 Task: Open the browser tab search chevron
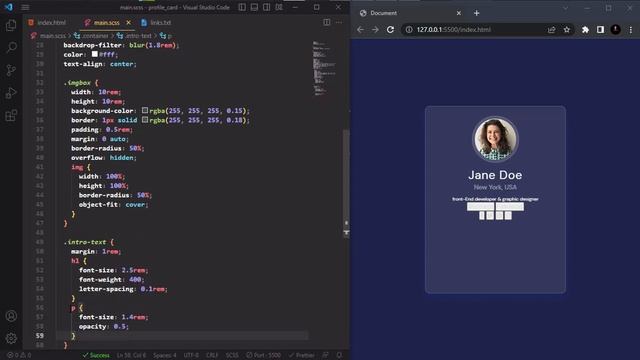tap(565, 8)
